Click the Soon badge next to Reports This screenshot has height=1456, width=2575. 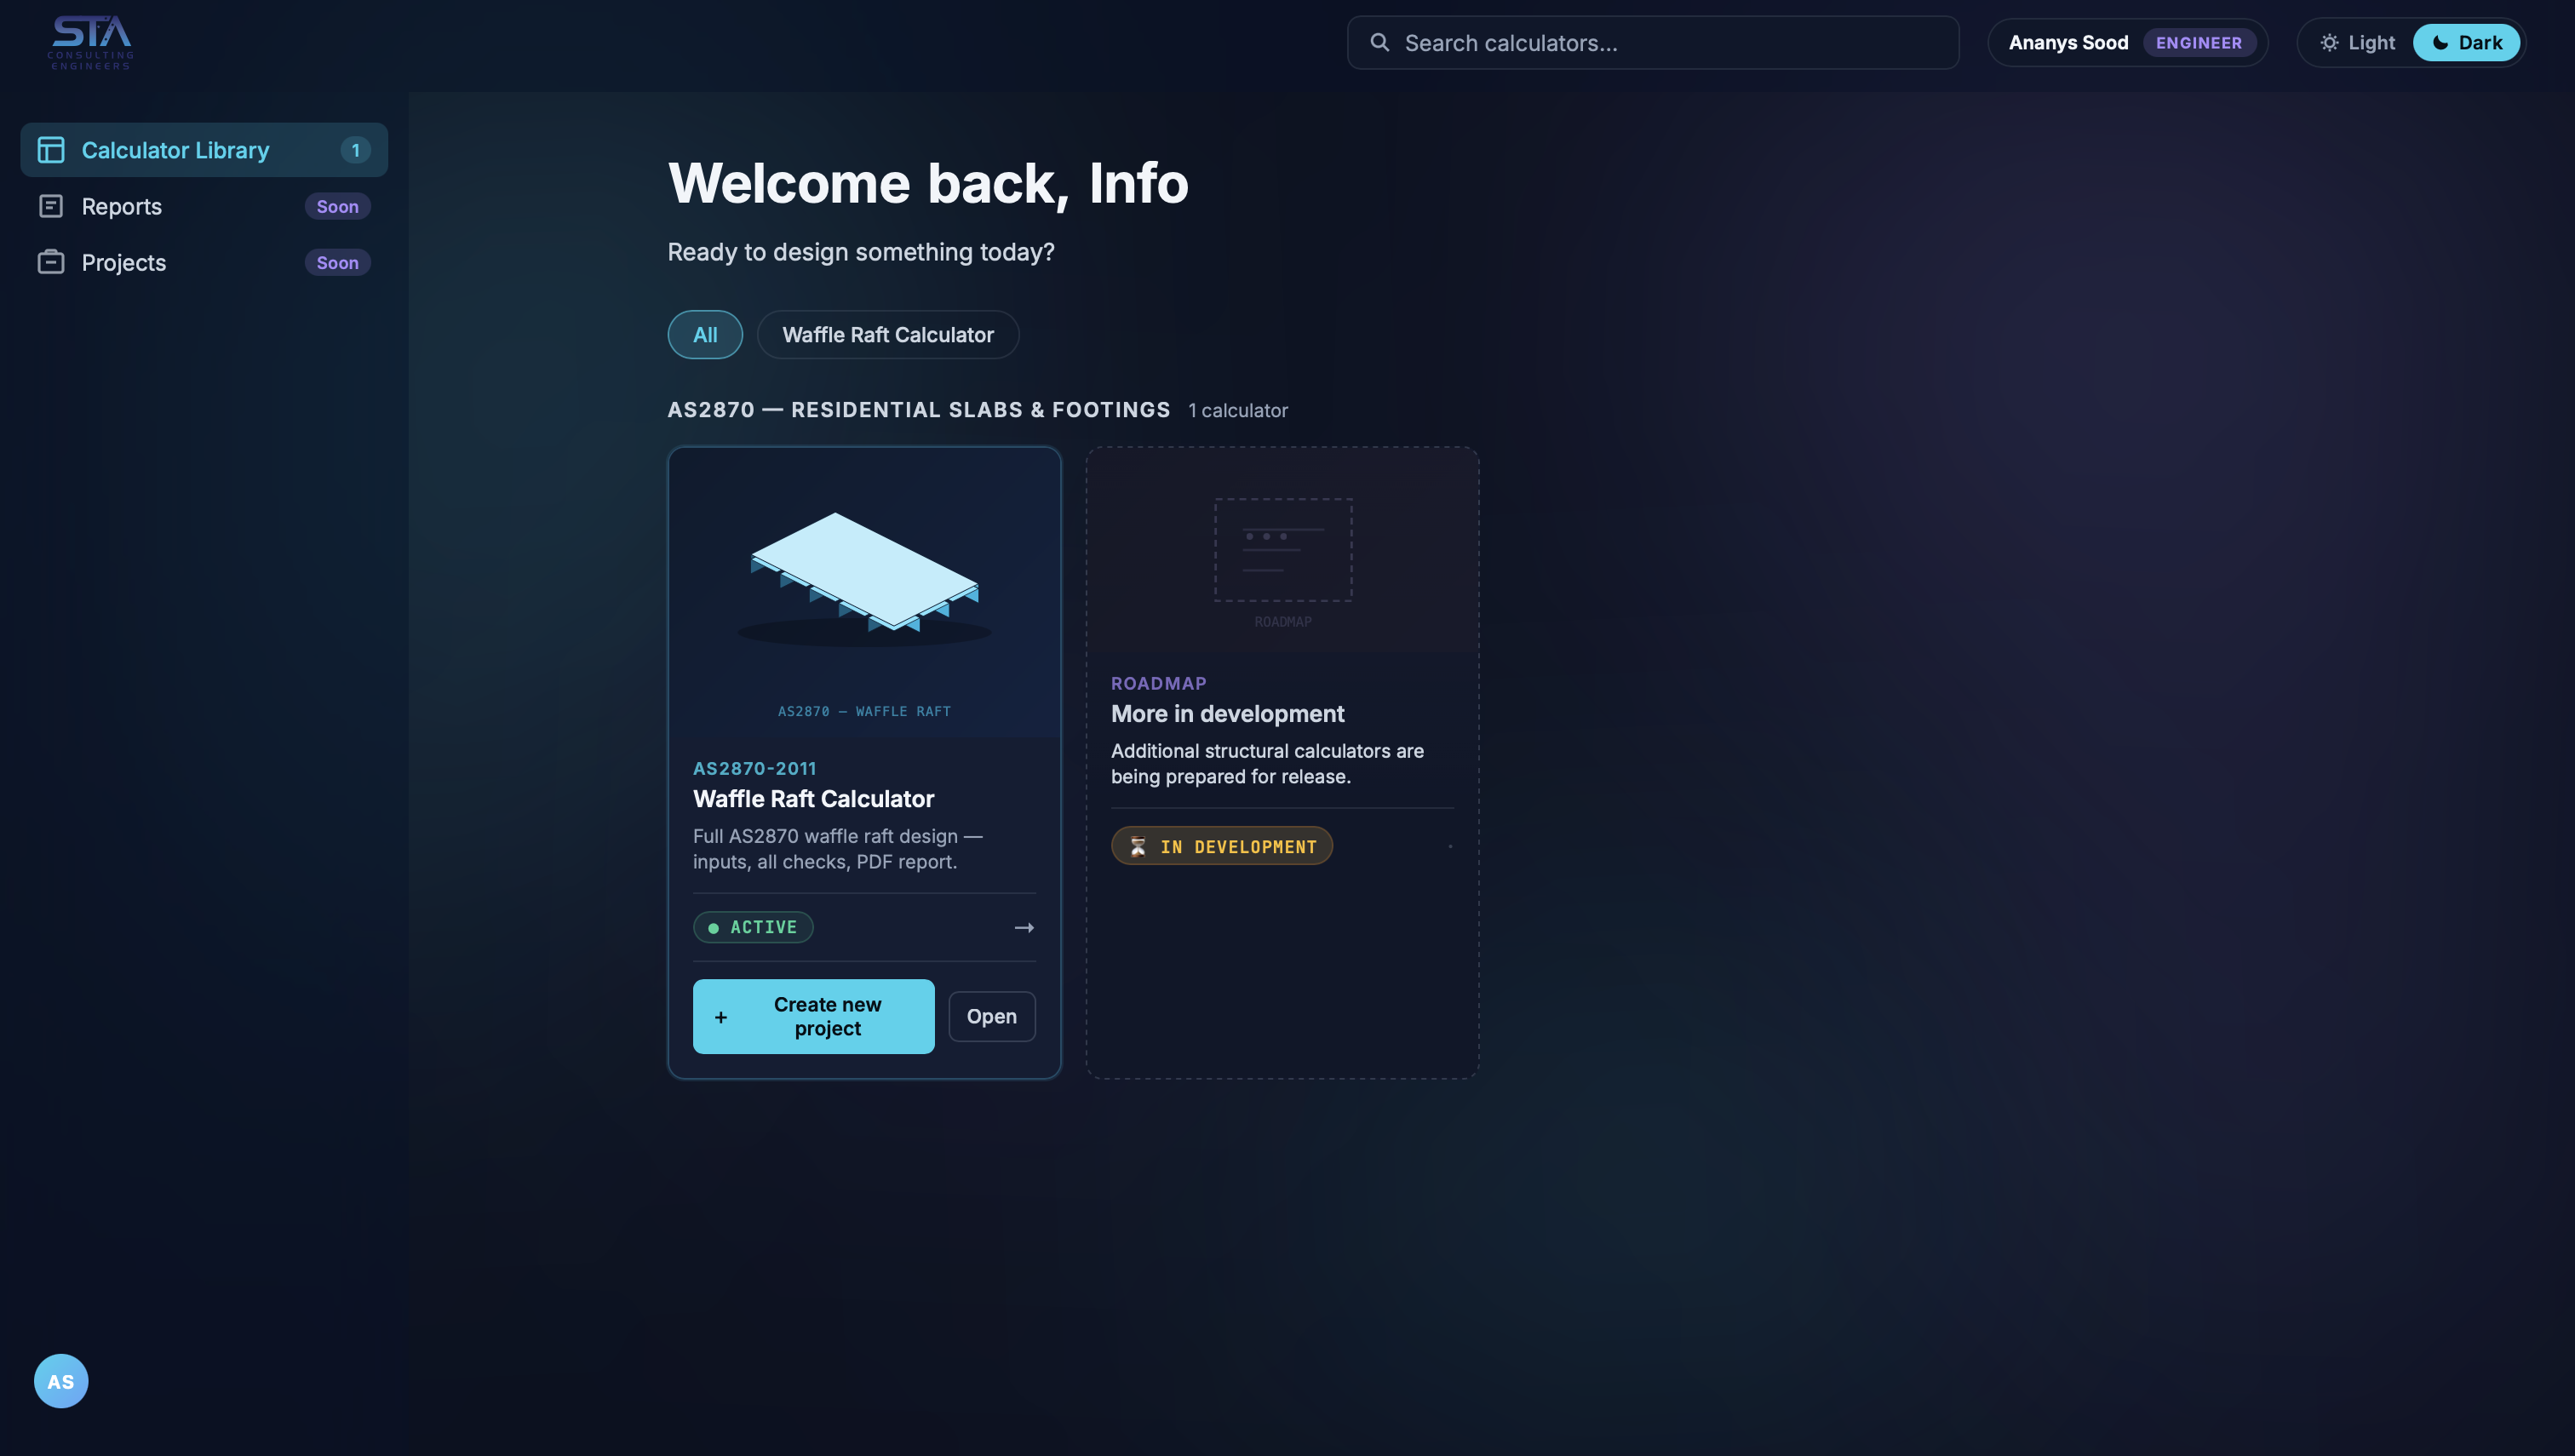pos(338,206)
